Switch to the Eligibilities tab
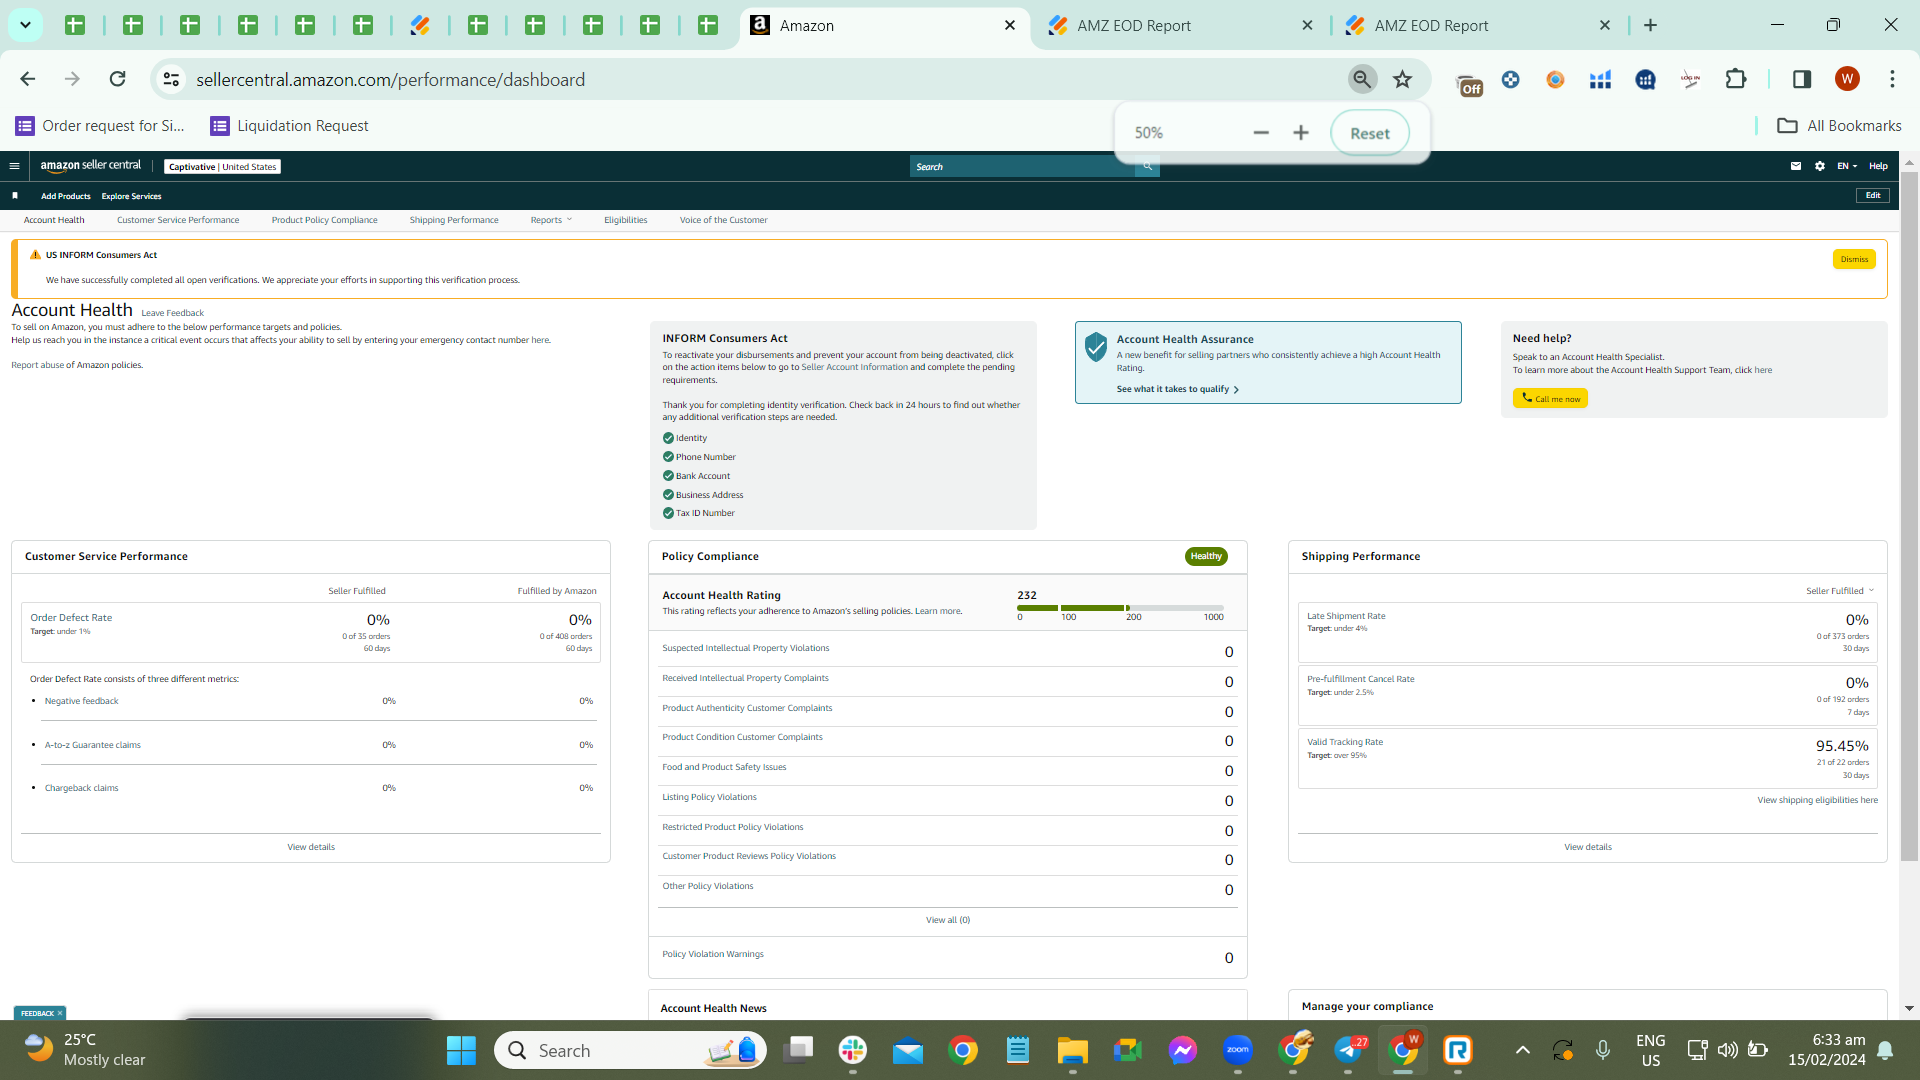Screen dimensions: 1920x1080 point(625,220)
